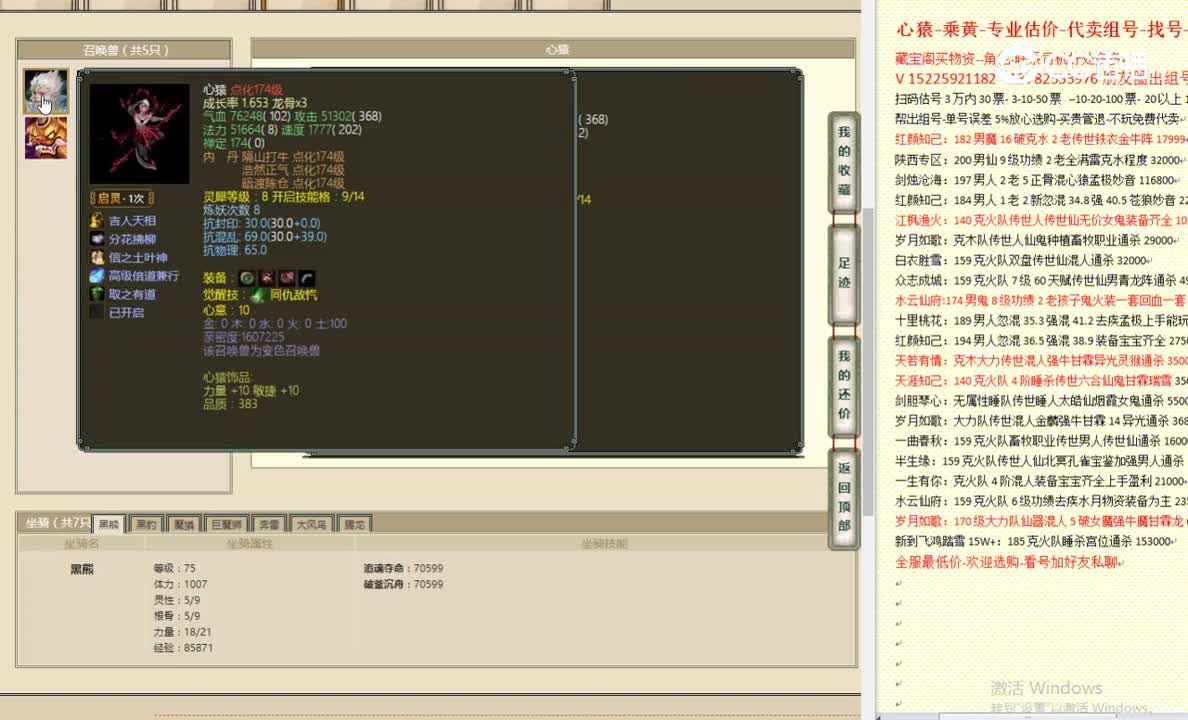Click the 等级：75 mount attribute
Image resolution: width=1188 pixels, height=720 pixels.
coord(174,568)
